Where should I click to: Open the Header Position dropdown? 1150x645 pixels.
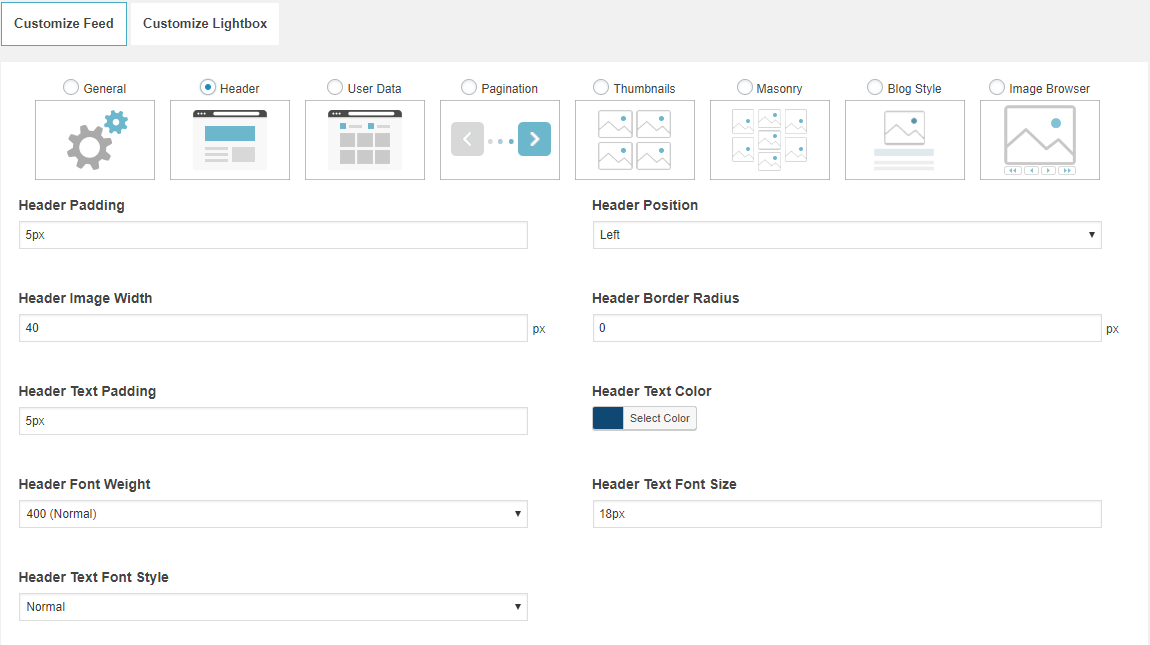click(x=847, y=235)
